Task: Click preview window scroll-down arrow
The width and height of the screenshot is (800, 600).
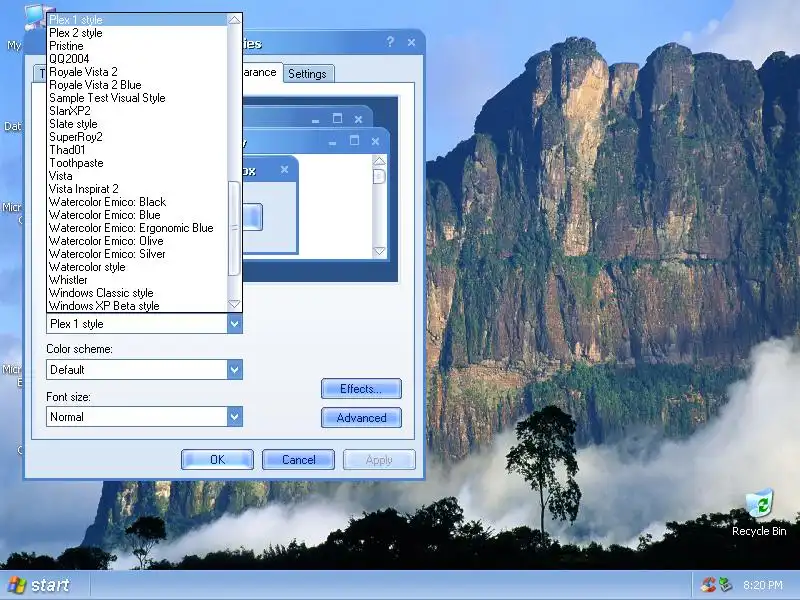Action: tap(379, 251)
